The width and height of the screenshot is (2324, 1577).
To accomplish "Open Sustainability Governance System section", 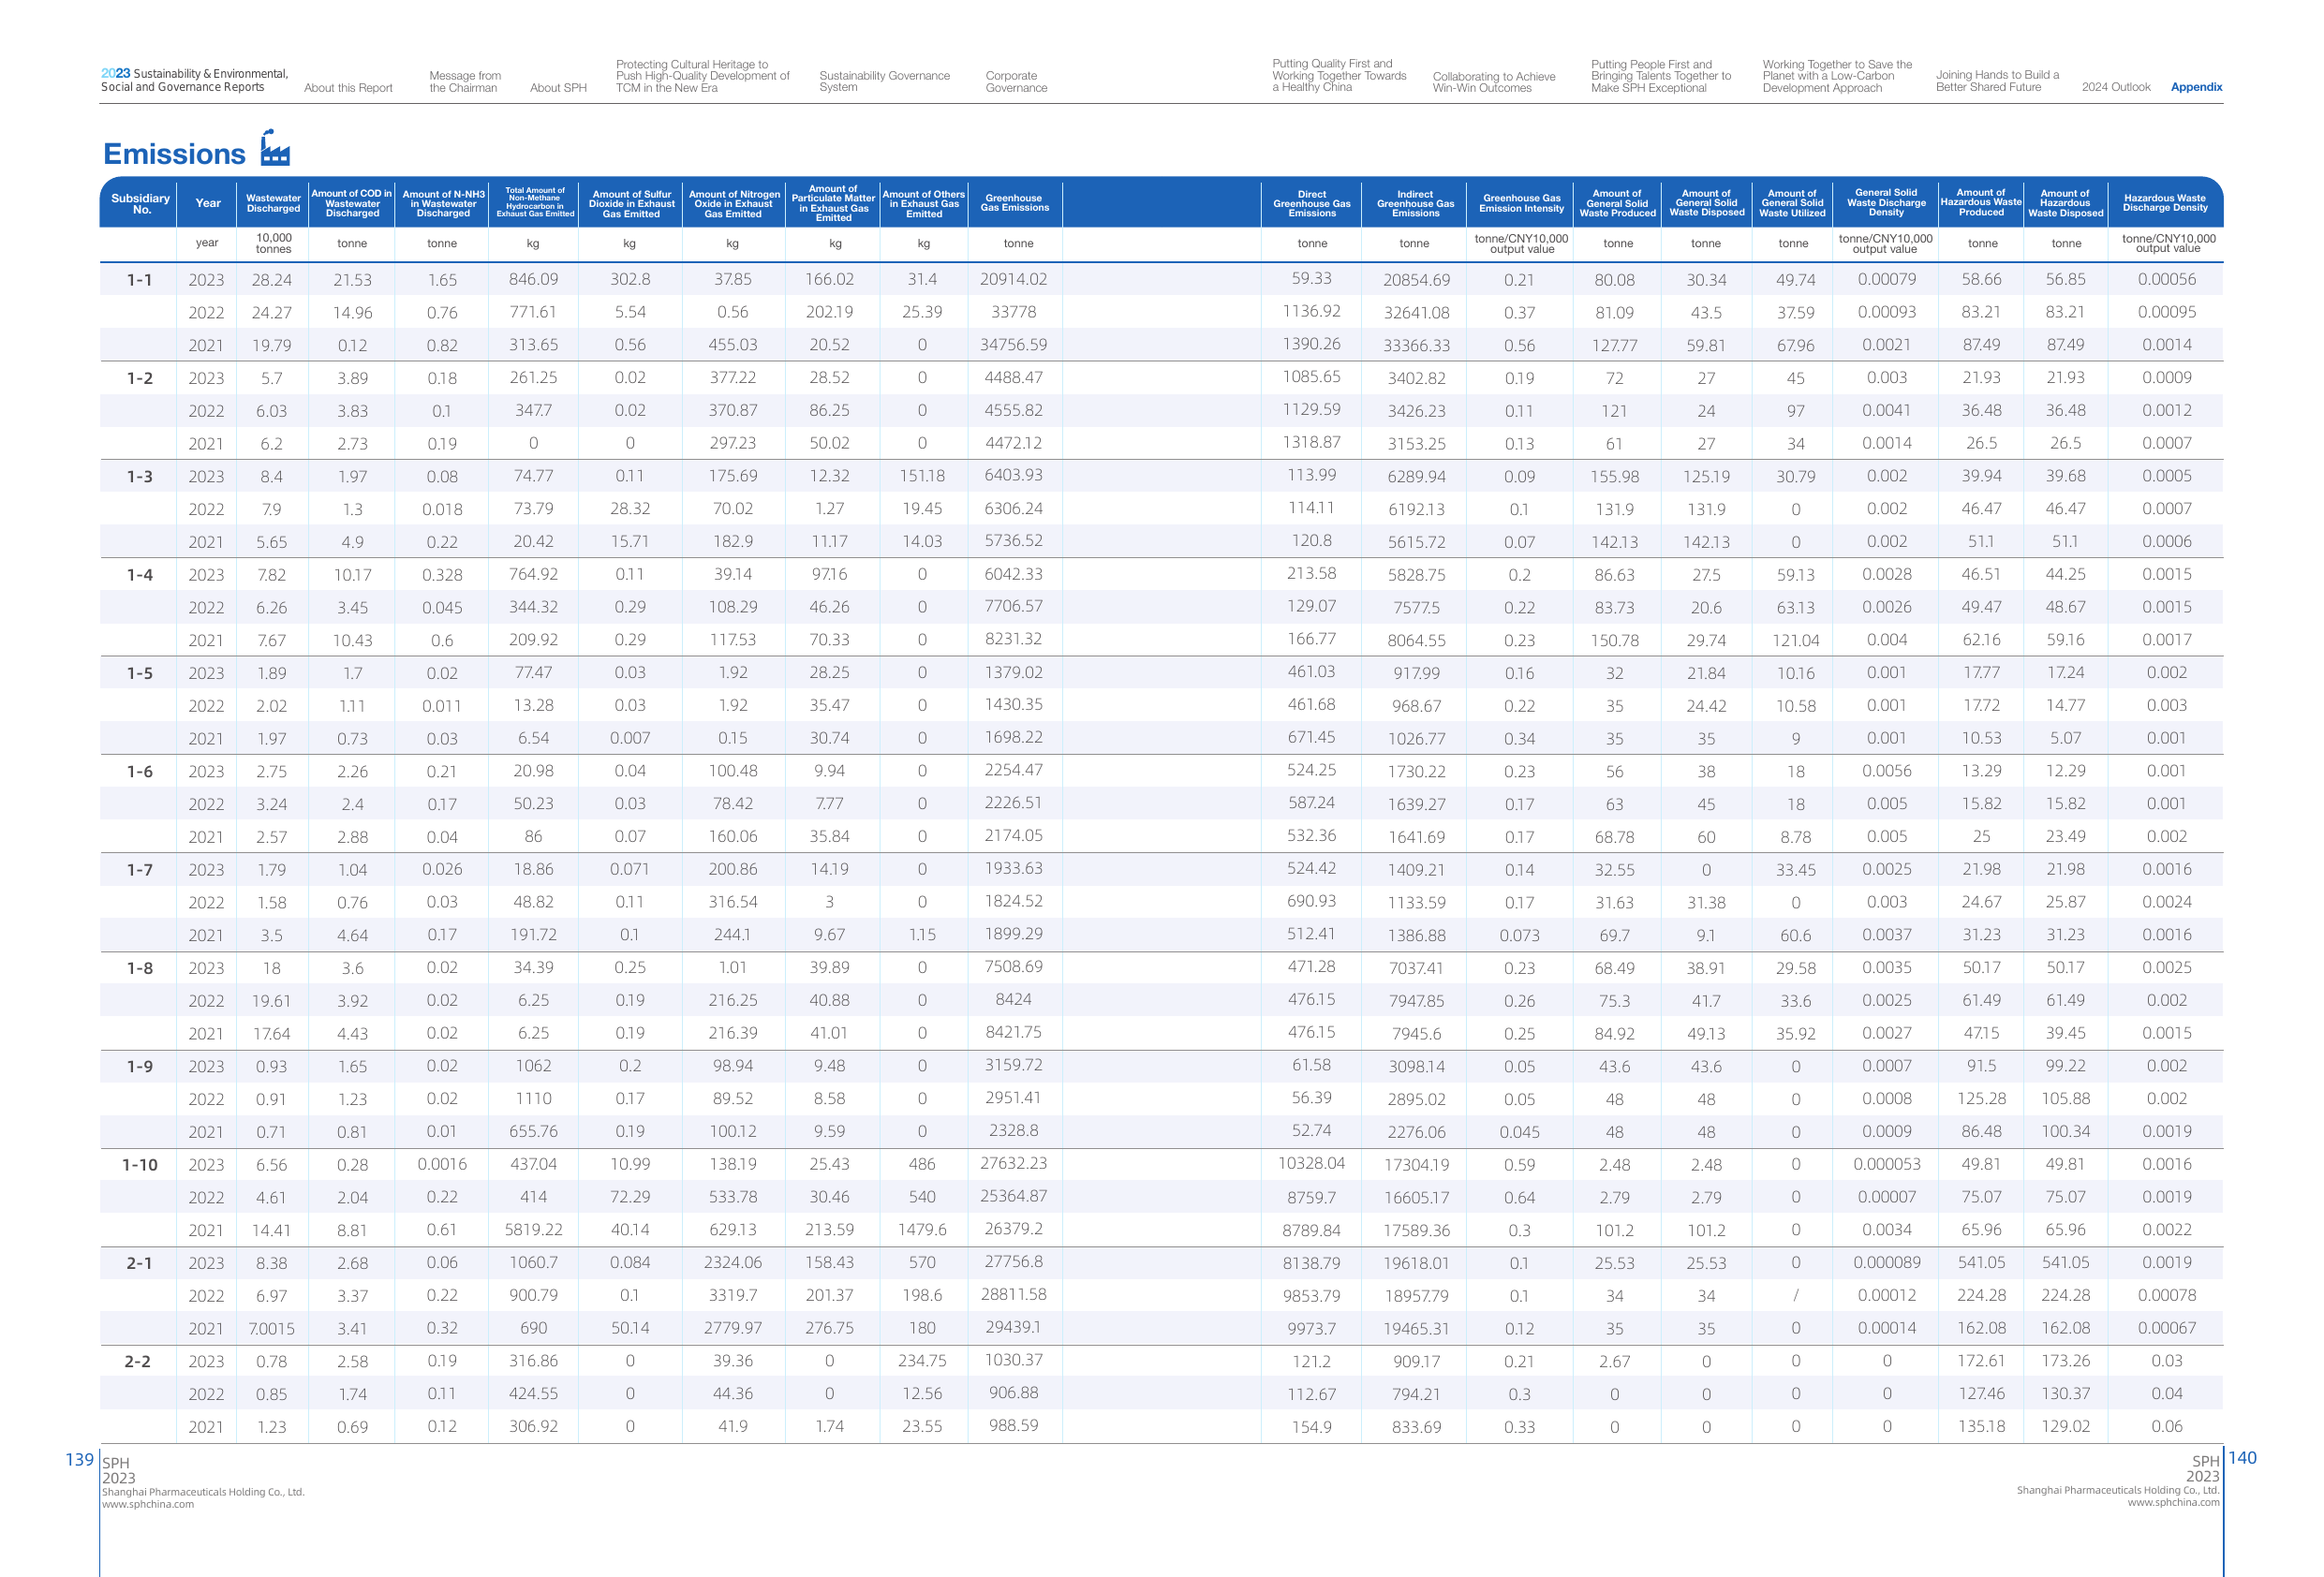I will (884, 81).
